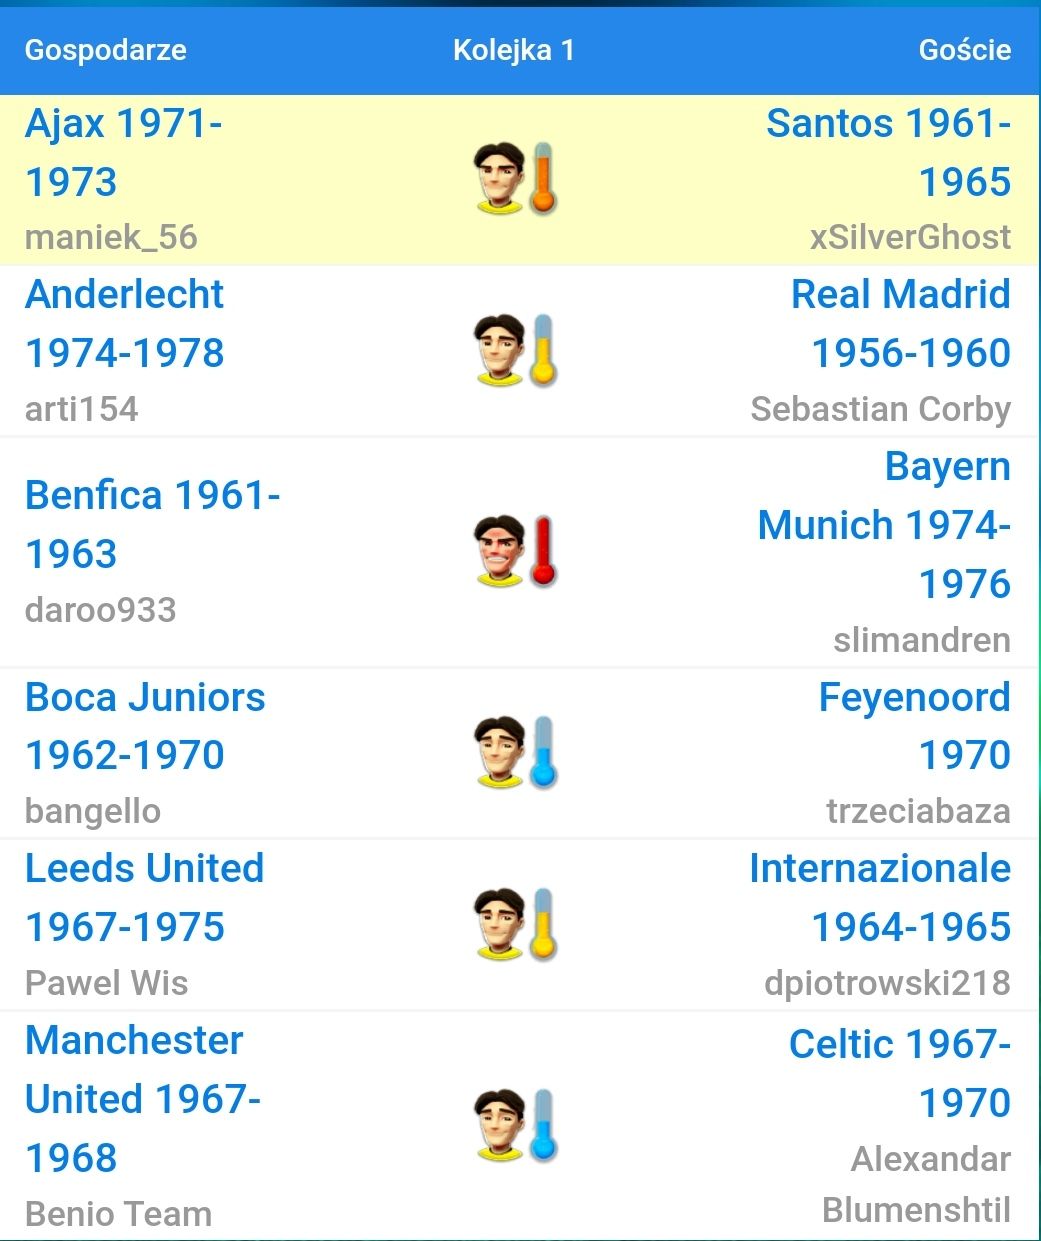
Task: View the Real Madrid 1956-1960 team
Action: pos(901,324)
